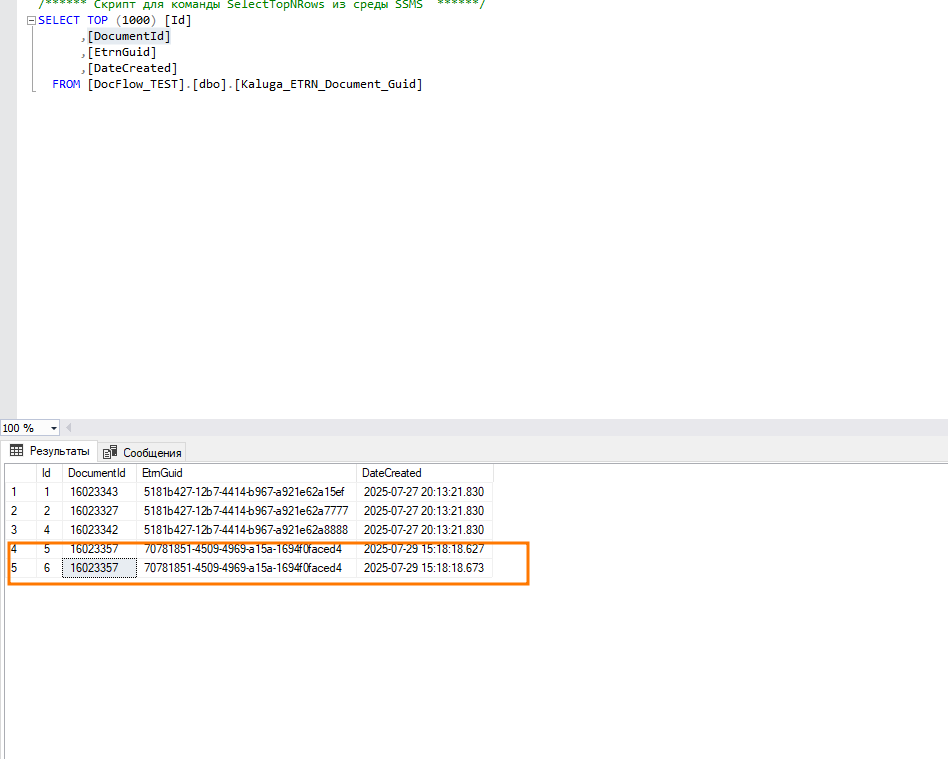Click Id cell with value 4
Screen dimensions: 948x759
(x=50, y=530)
